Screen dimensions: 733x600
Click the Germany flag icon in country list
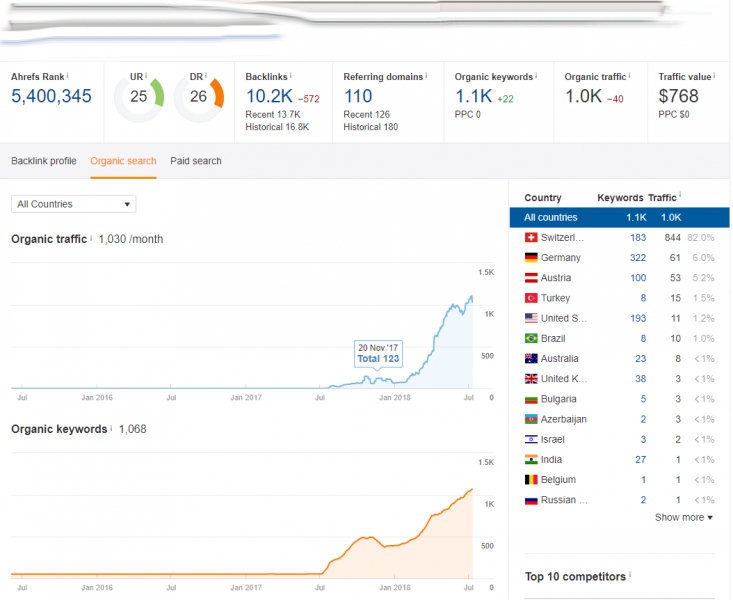tap(530, 258)
